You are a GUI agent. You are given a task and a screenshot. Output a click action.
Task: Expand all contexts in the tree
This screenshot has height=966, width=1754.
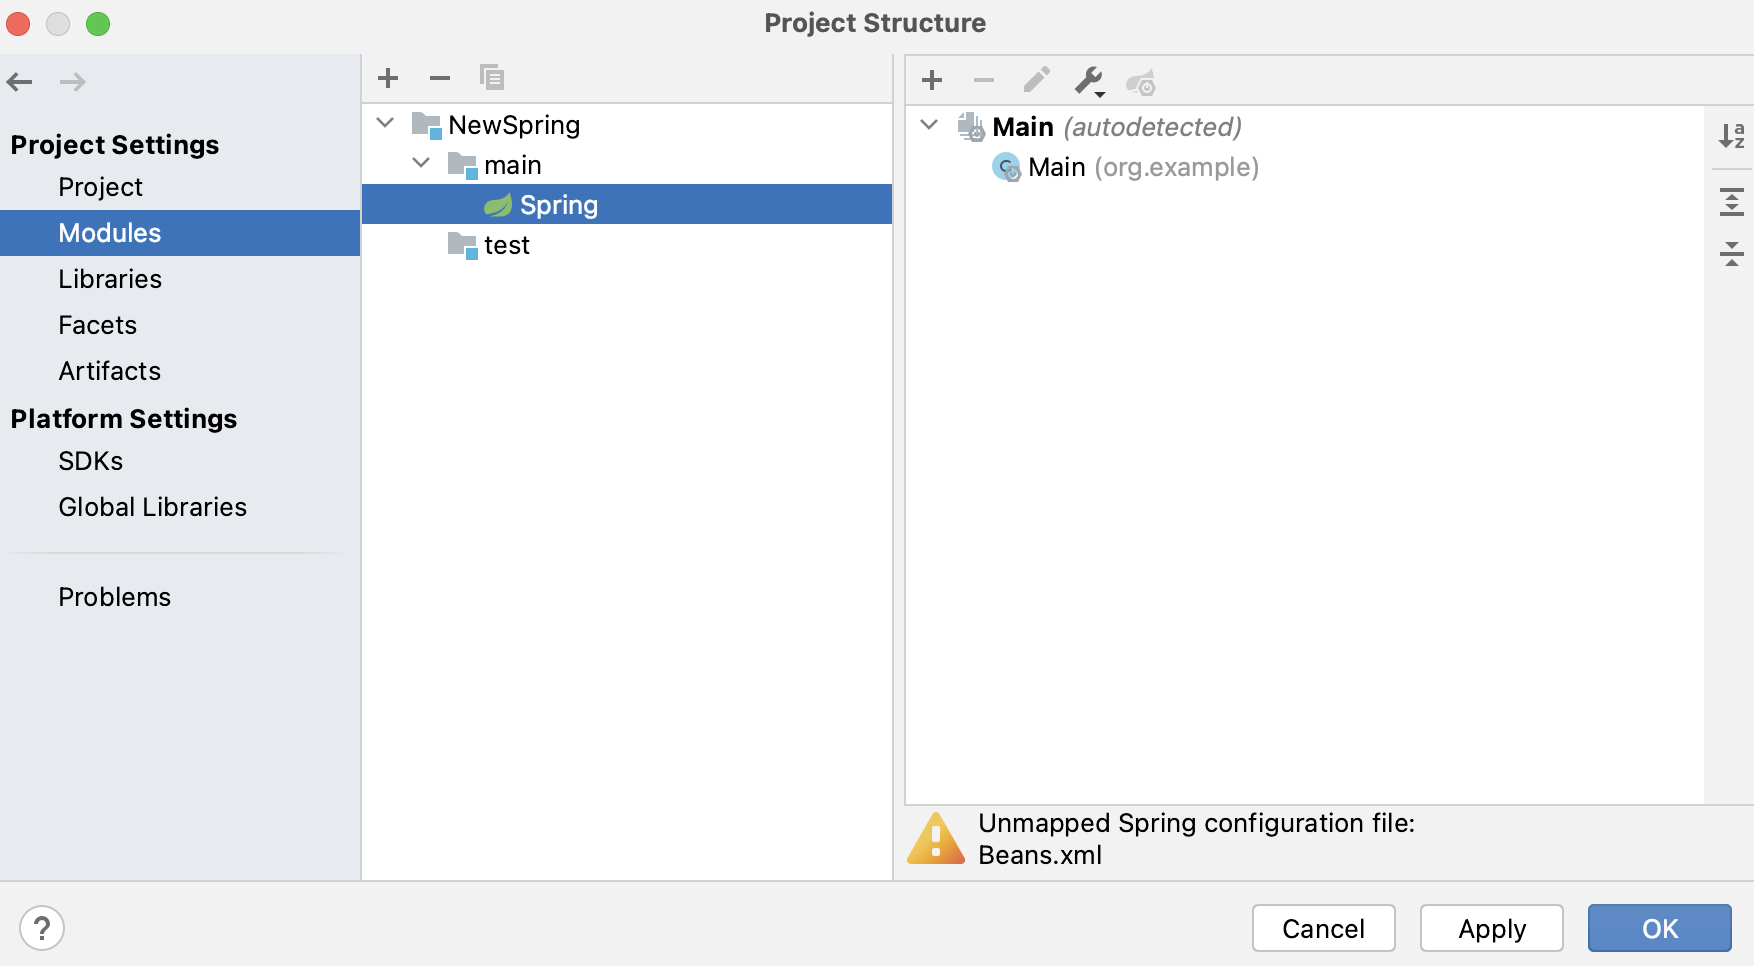(1732, 202)
